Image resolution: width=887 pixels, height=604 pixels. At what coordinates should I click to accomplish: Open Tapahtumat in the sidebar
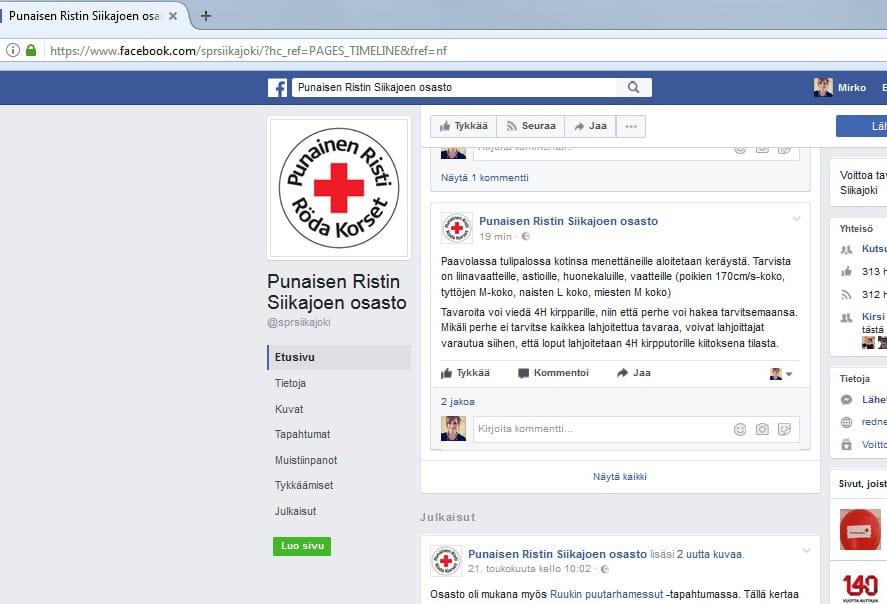pos(303,434)
